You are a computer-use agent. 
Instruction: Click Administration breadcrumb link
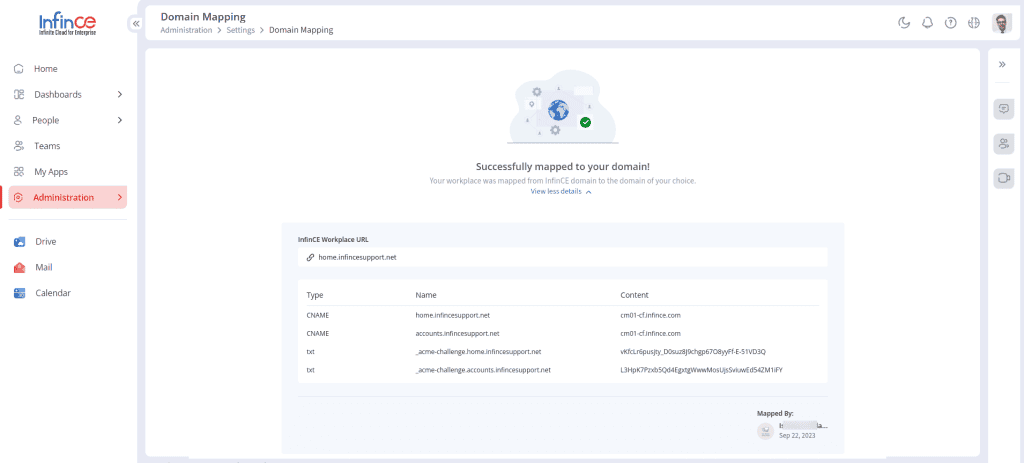[186, 30]
